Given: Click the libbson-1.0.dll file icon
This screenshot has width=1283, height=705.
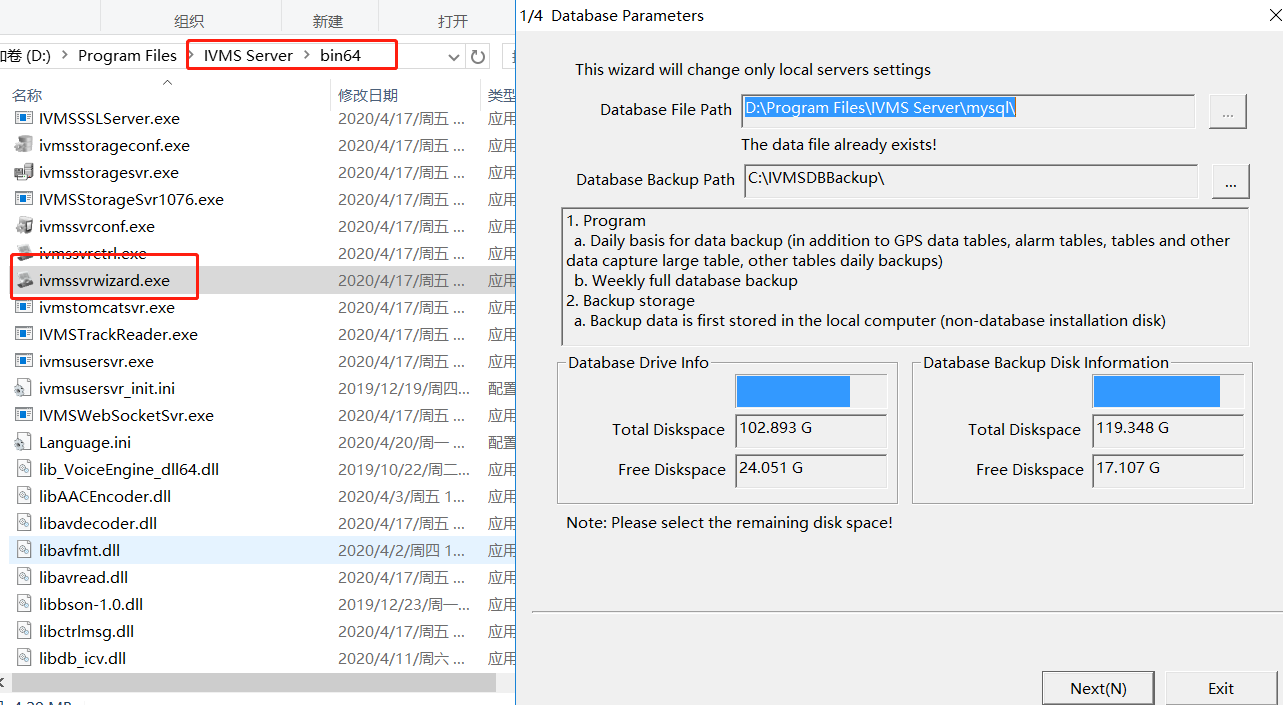Looking at the screenshot, I should [x=24, y=604].
